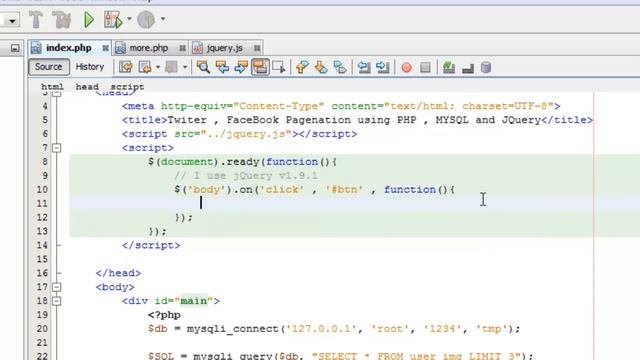This screenshot has width=640, height=360.
Task: Click line number 20 in the gutter
Action: pos(42,329)
